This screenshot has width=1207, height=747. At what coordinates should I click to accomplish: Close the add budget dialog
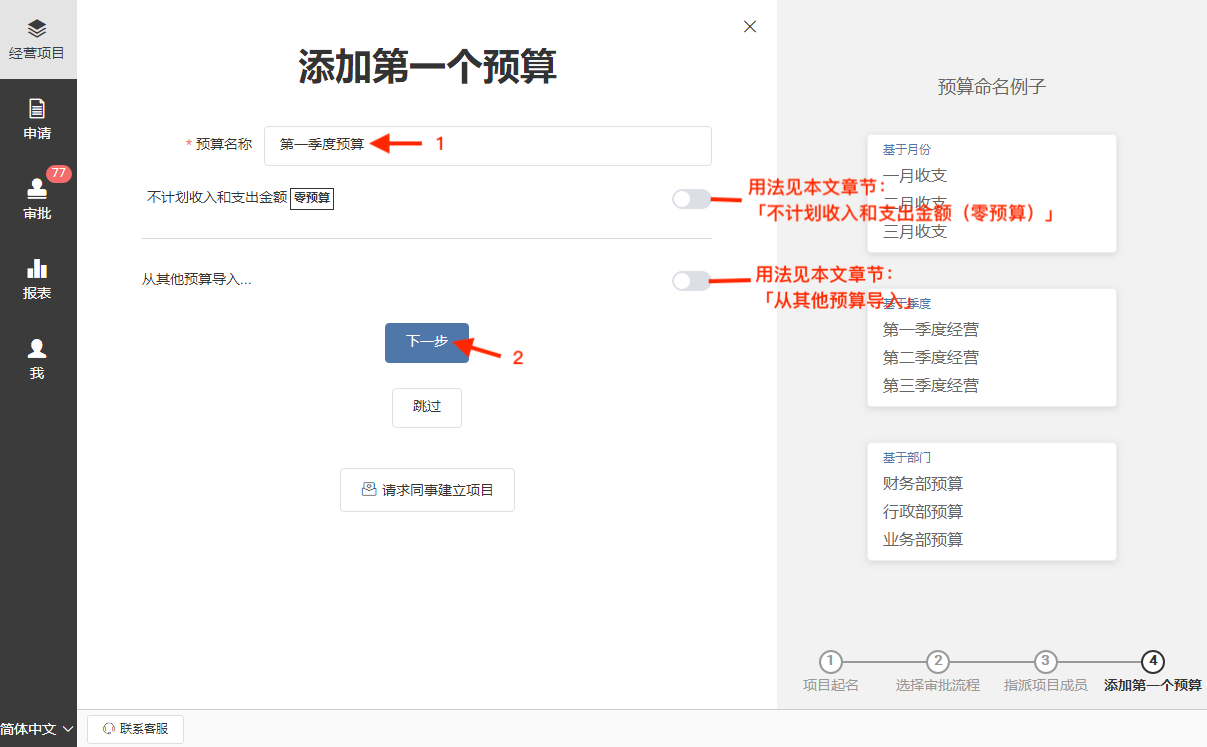[750, 27]
